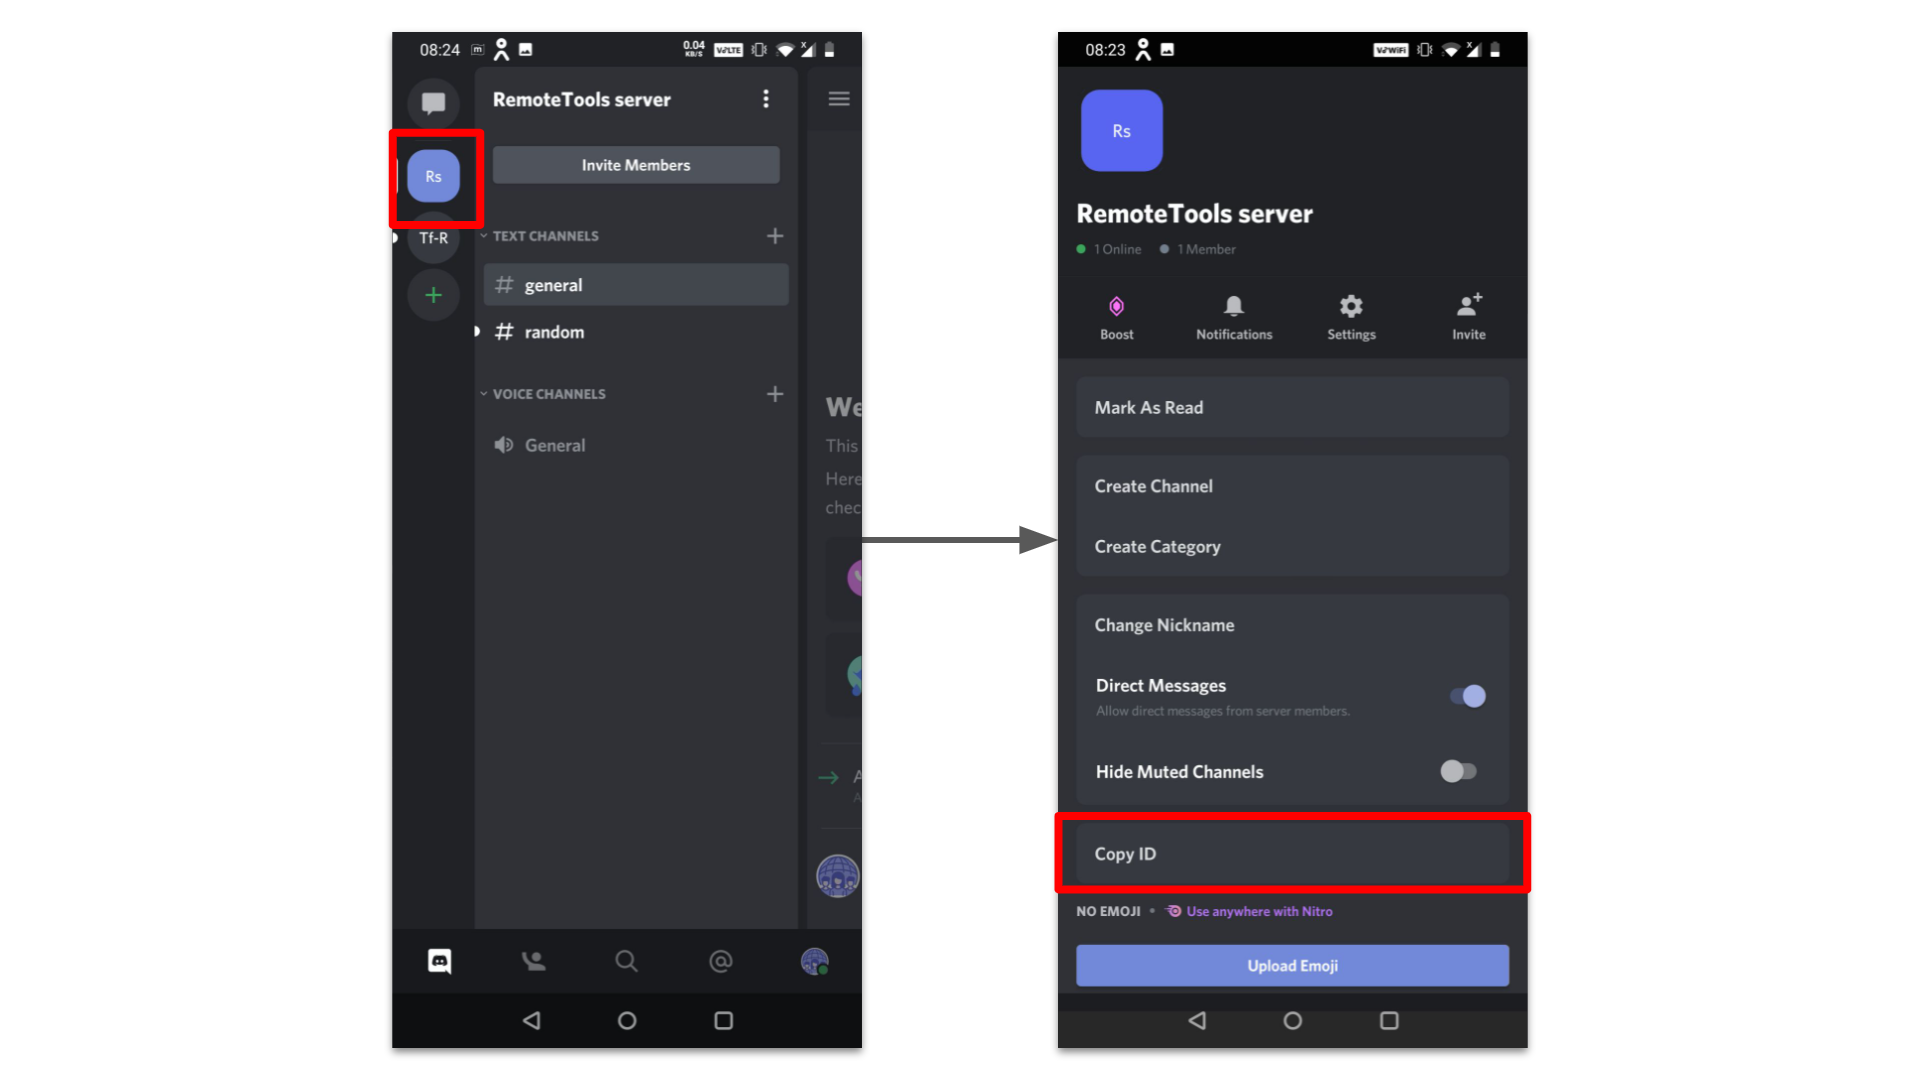
Task: Select Create Channel menu option
Action: coord(1290,485)
